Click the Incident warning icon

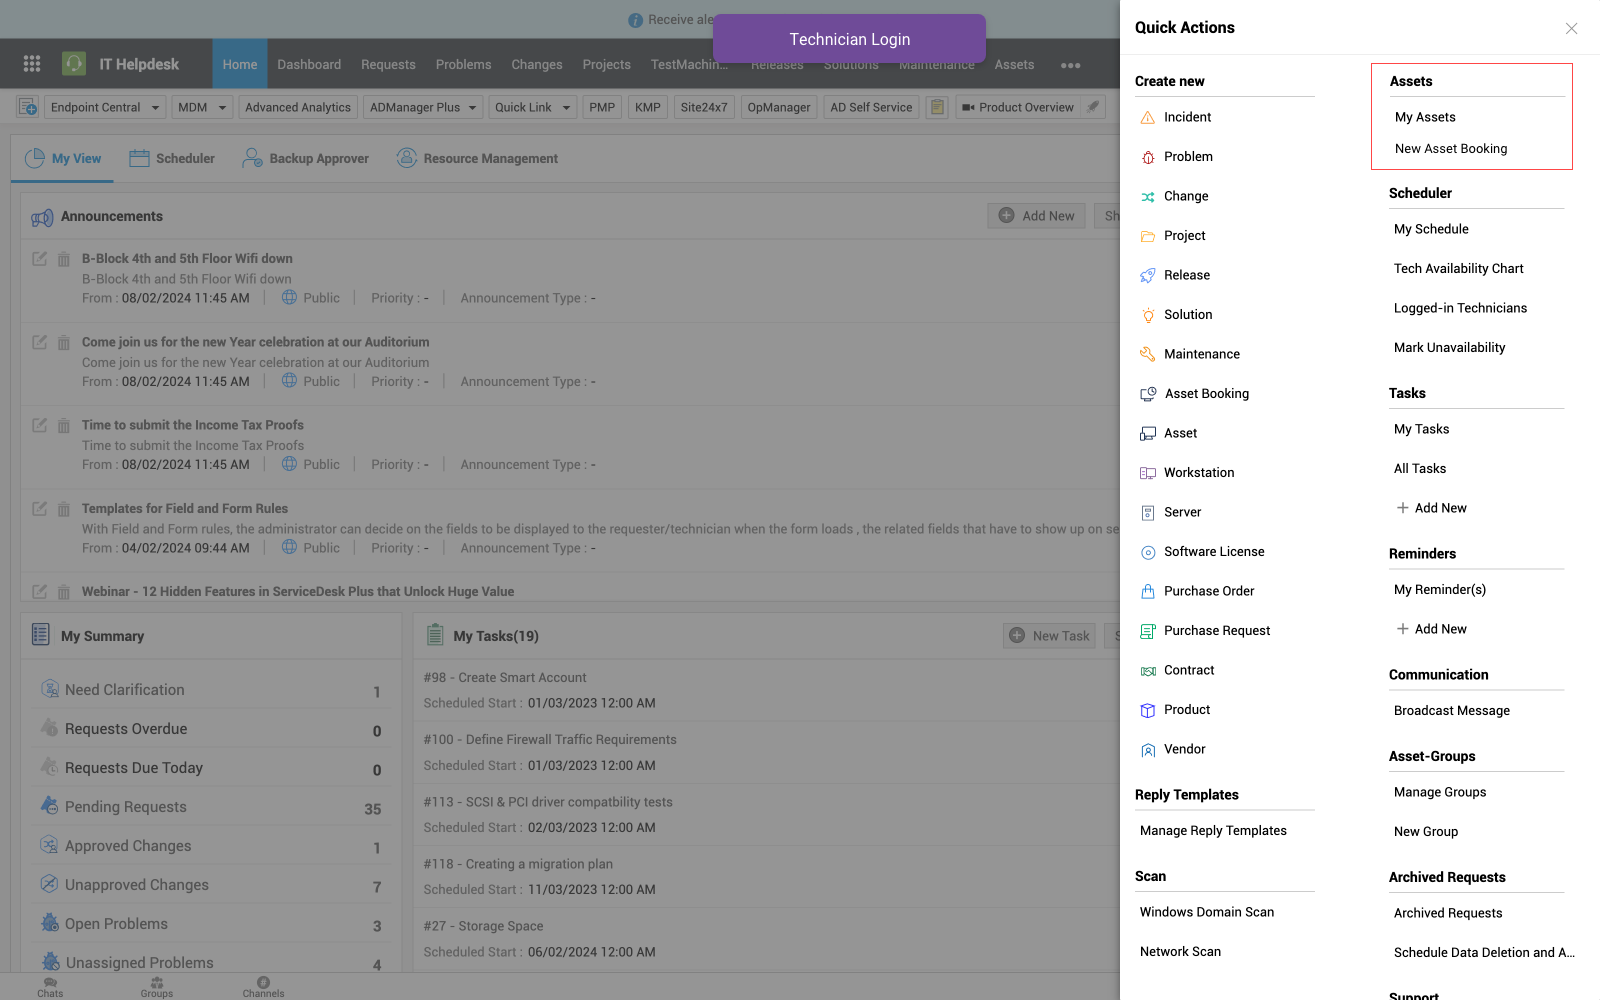pos(1148,118)
